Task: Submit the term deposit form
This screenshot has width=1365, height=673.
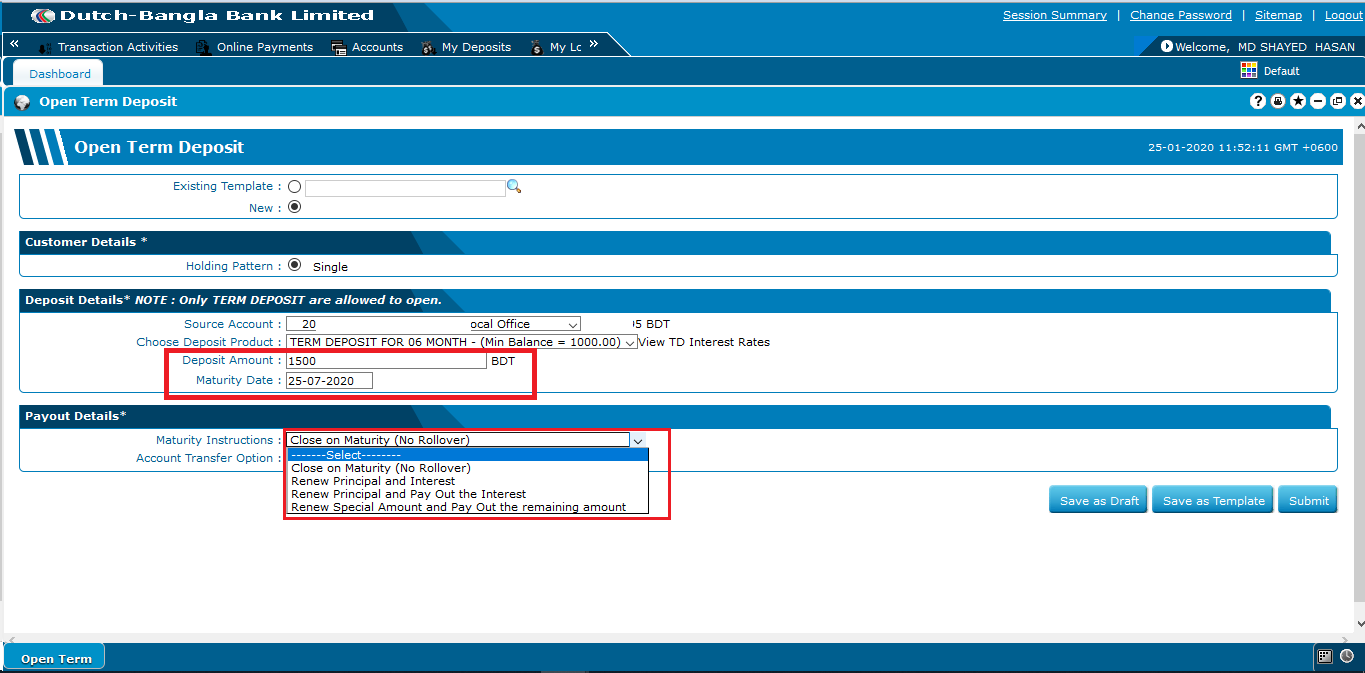Action: [x=1309, y=500]
